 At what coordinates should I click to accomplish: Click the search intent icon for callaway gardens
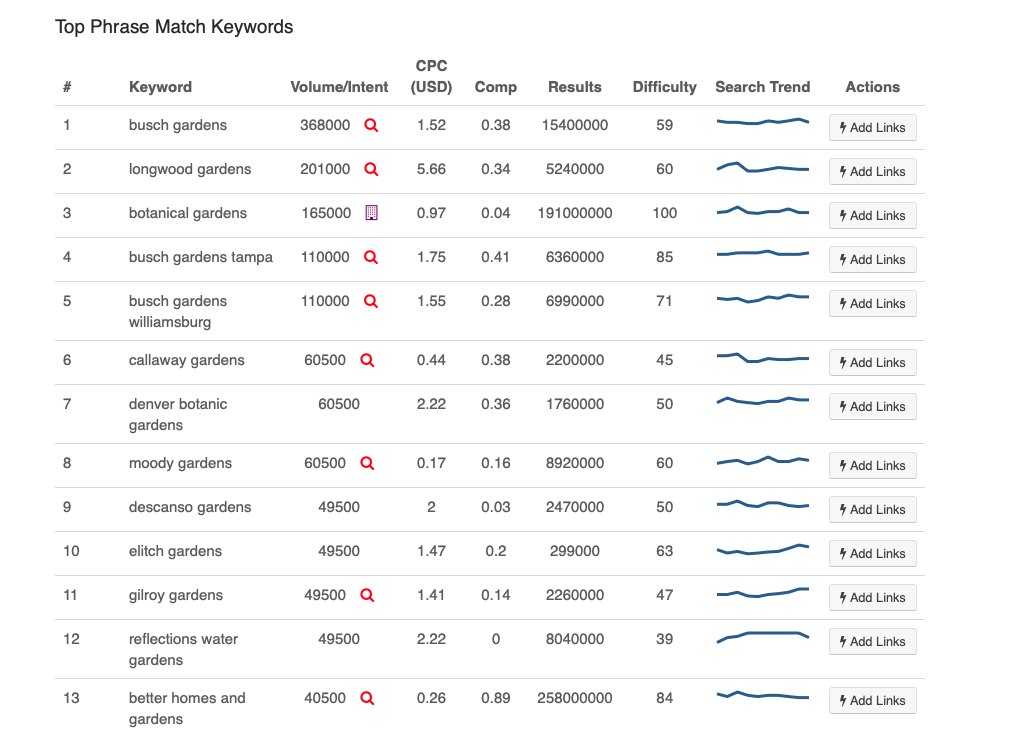(367, 361)
